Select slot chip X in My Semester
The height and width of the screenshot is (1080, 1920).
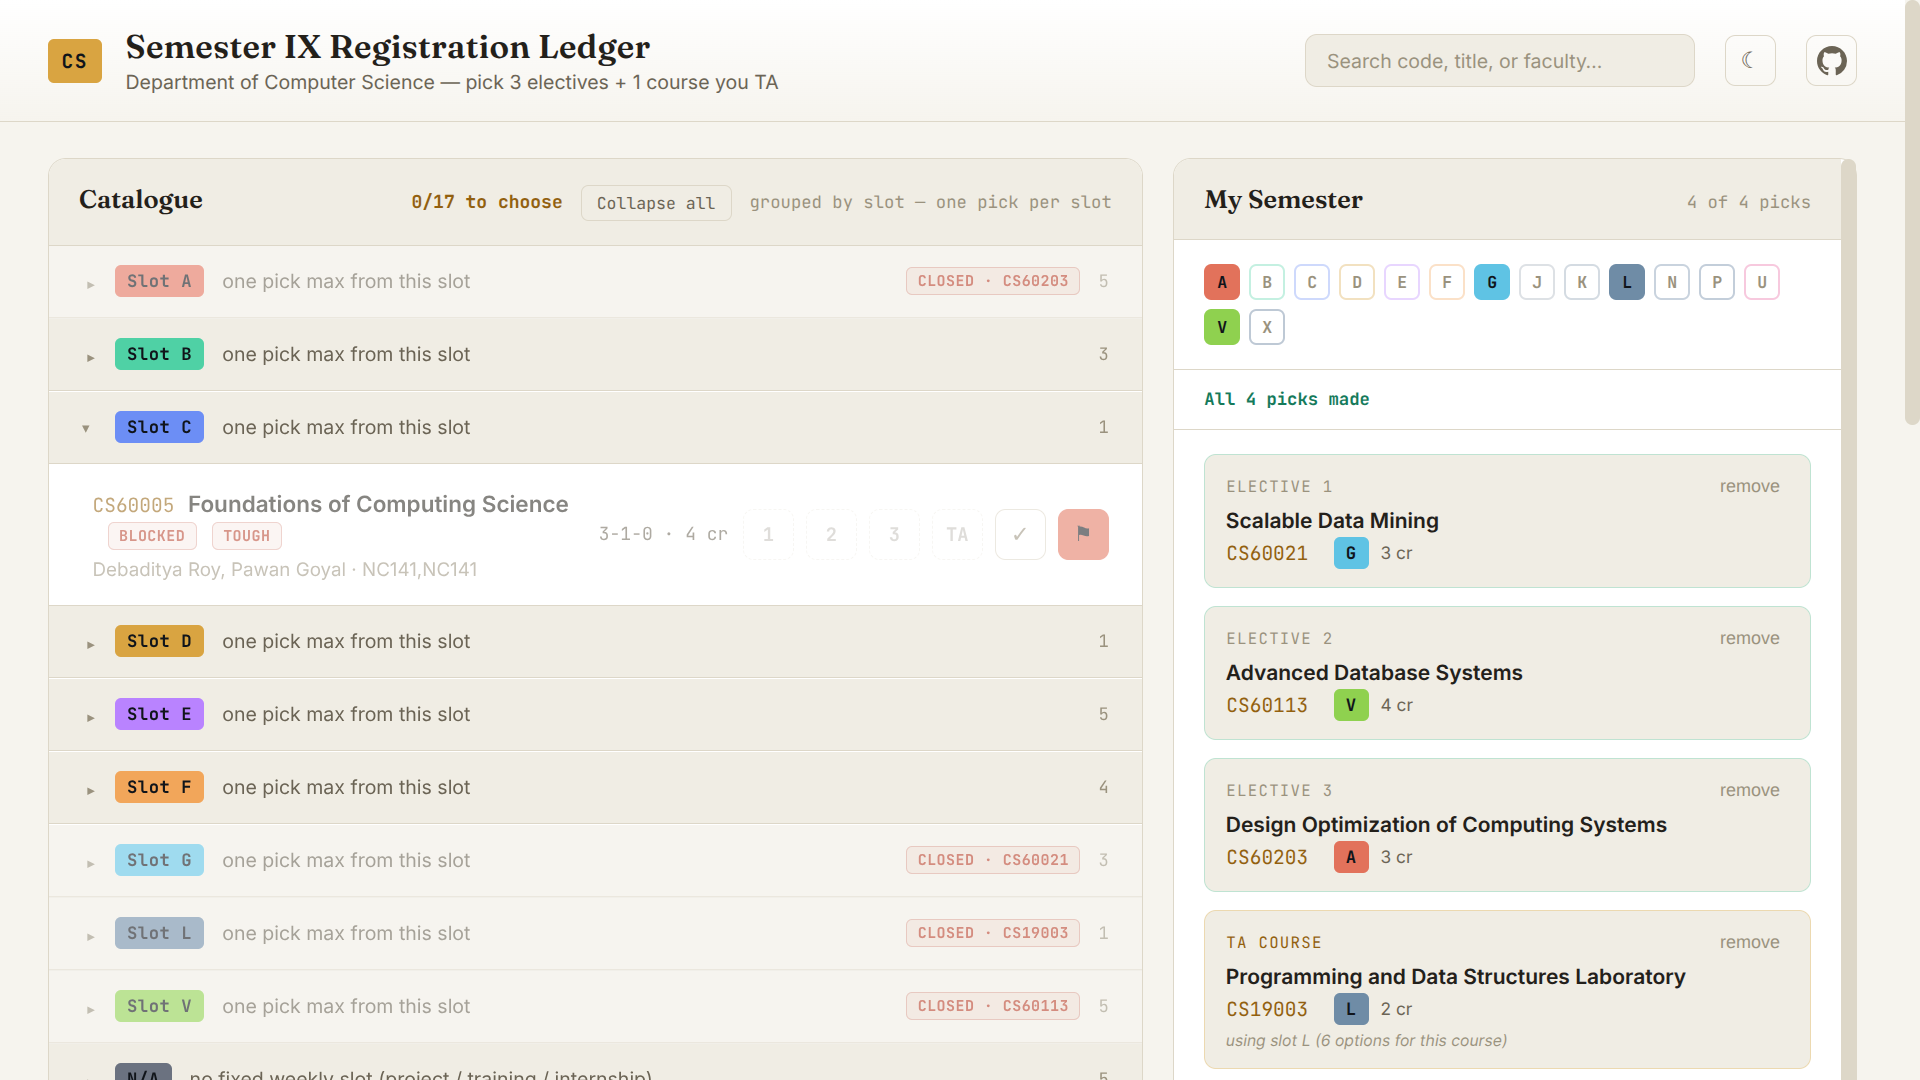coord(1267,327)
